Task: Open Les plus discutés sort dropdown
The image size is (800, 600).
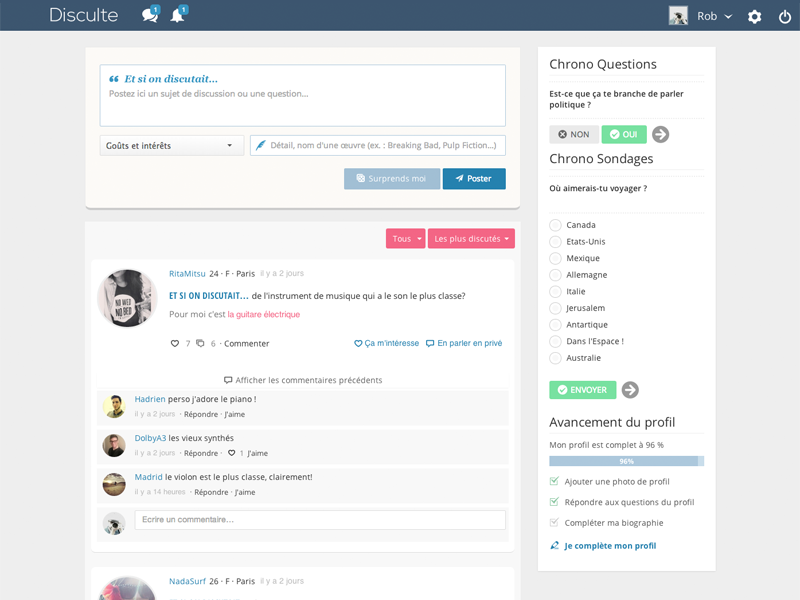Action: tap(471, 238)
